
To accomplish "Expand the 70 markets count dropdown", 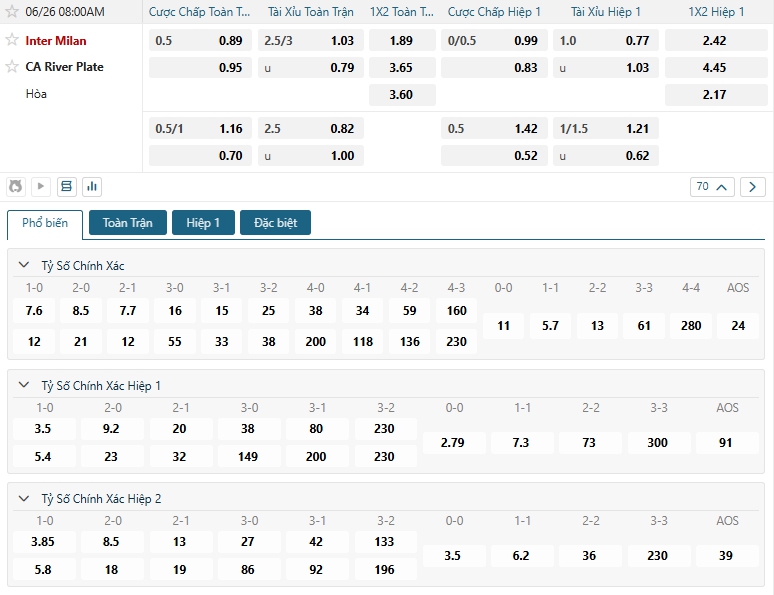I will 712,187.
